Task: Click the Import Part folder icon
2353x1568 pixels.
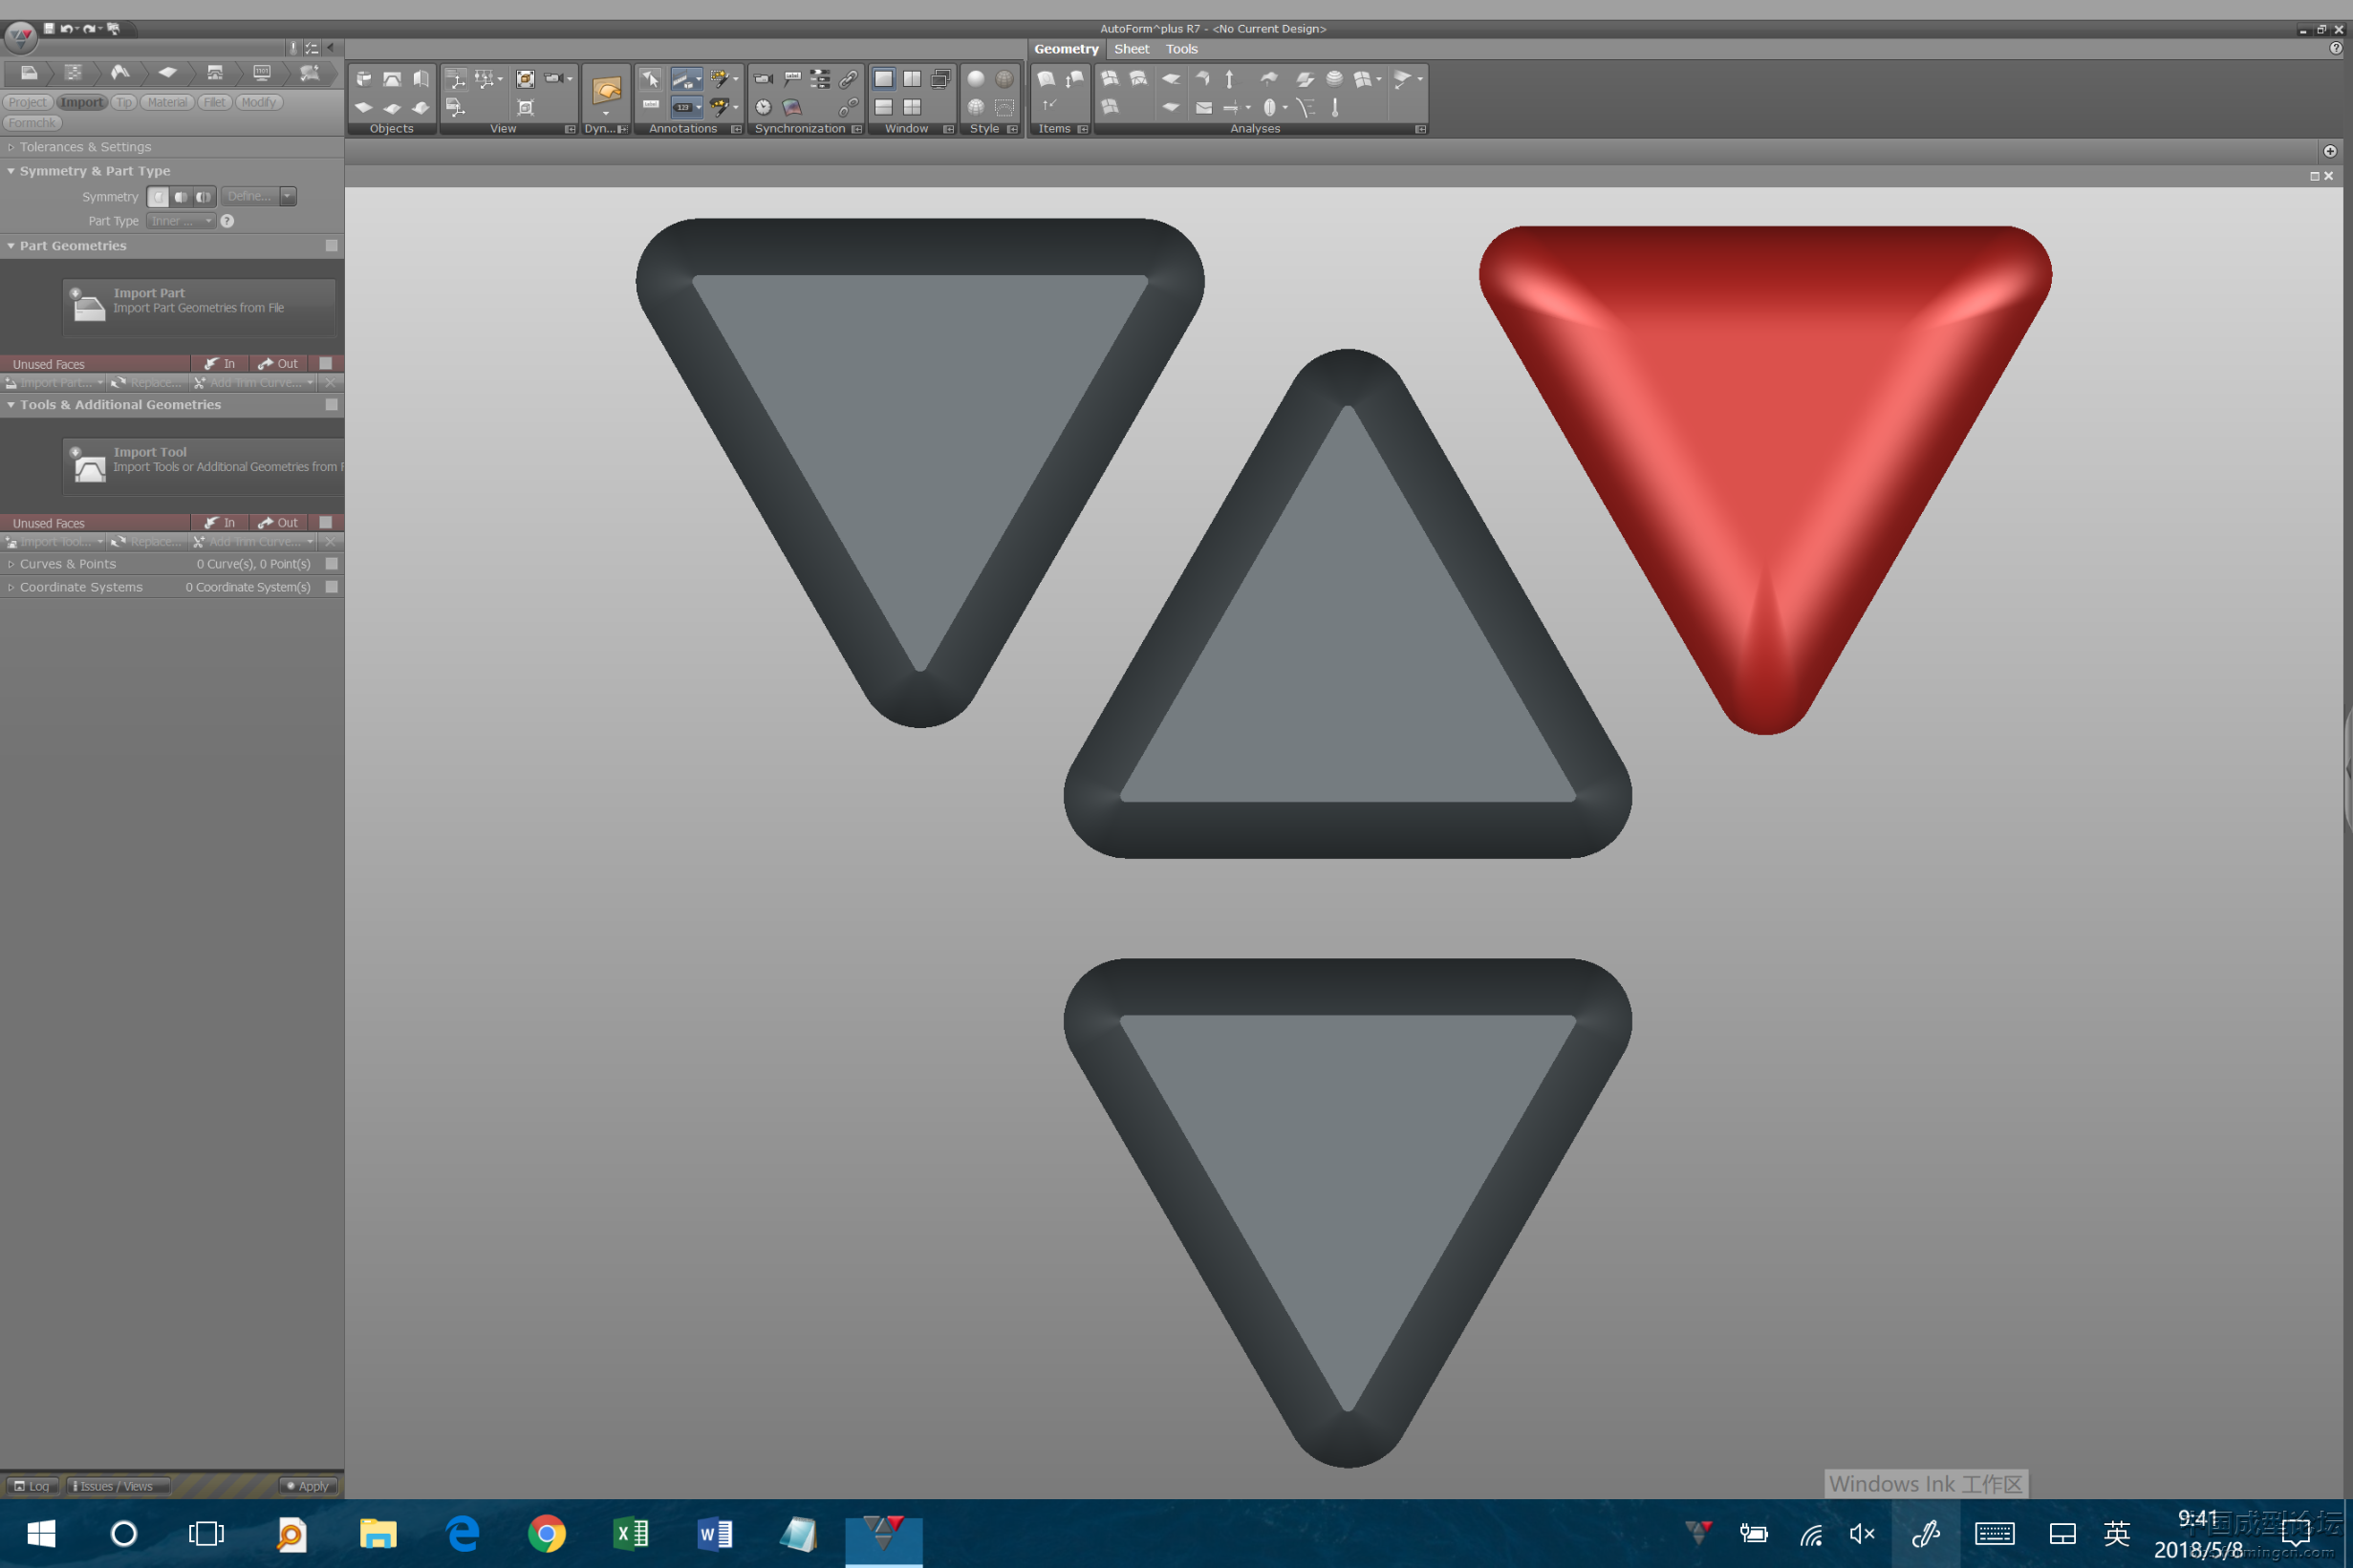Action: (x=89, y=306)
